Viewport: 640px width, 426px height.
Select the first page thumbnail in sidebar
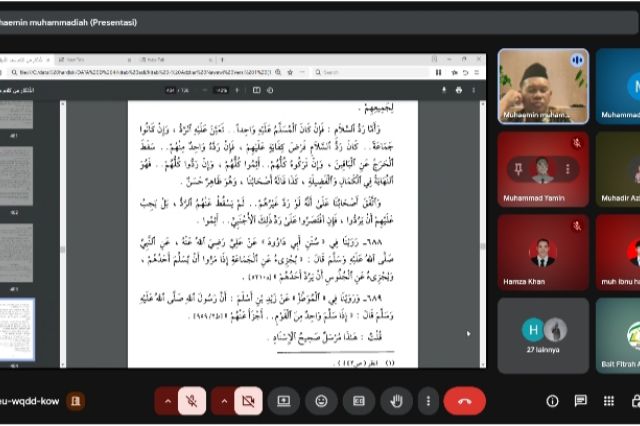tap(16, 115)
